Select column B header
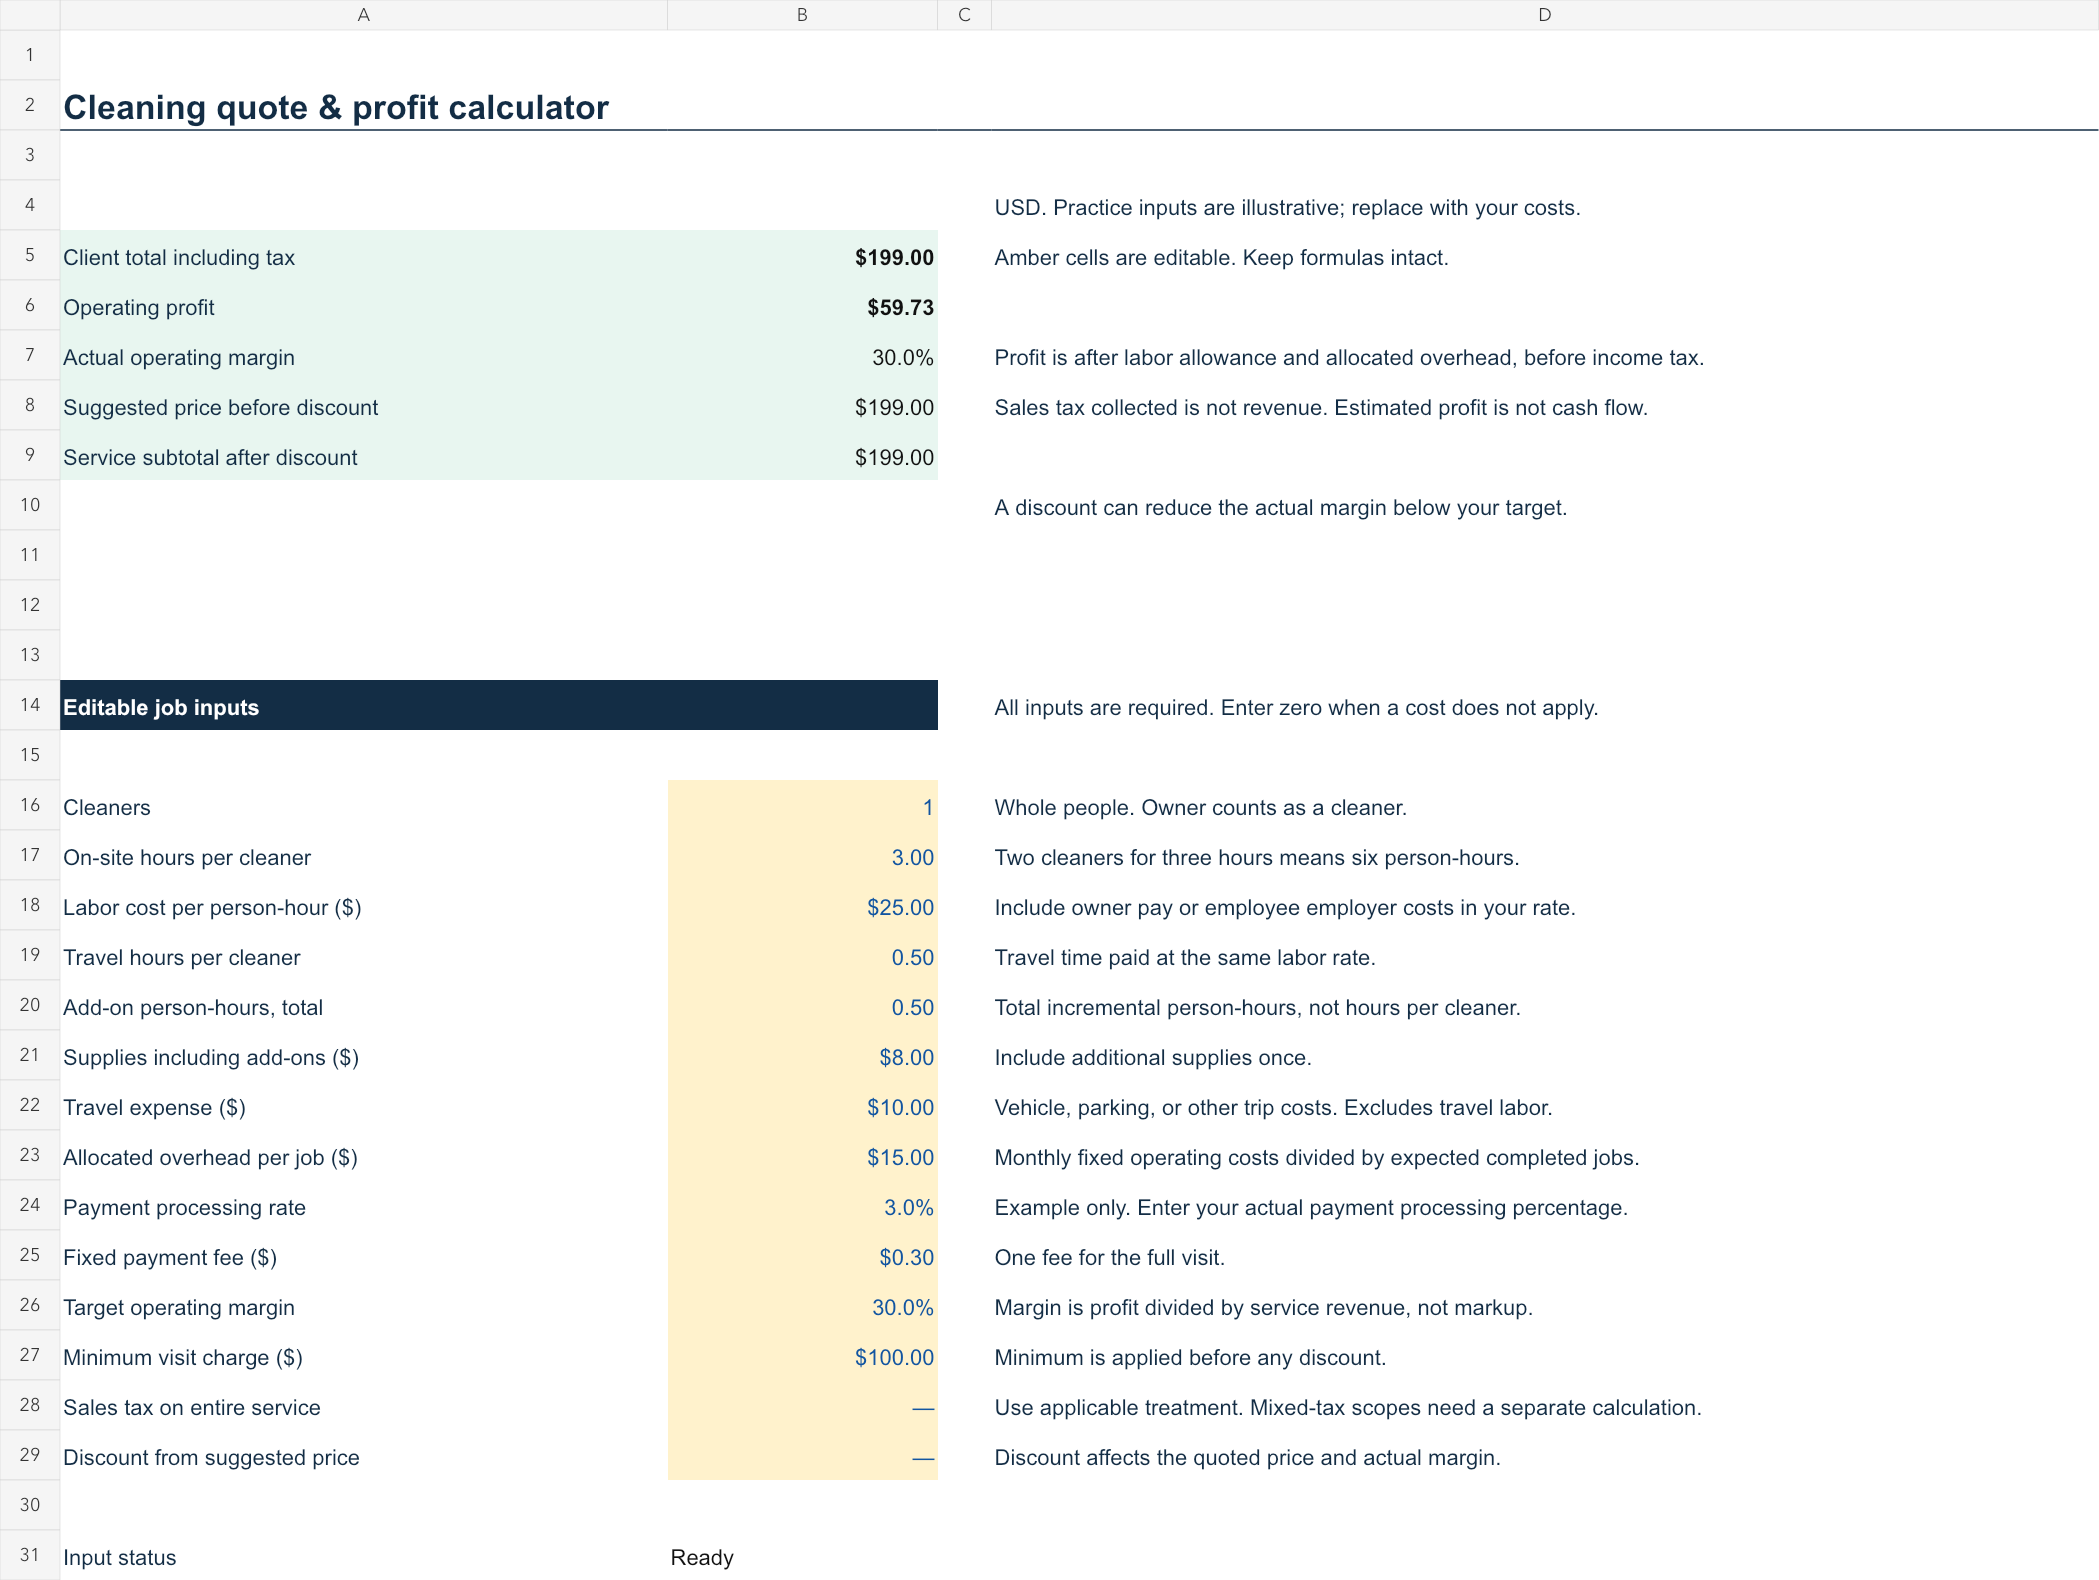Screen dimensions: 2099x1580 [x=802, y=15]
